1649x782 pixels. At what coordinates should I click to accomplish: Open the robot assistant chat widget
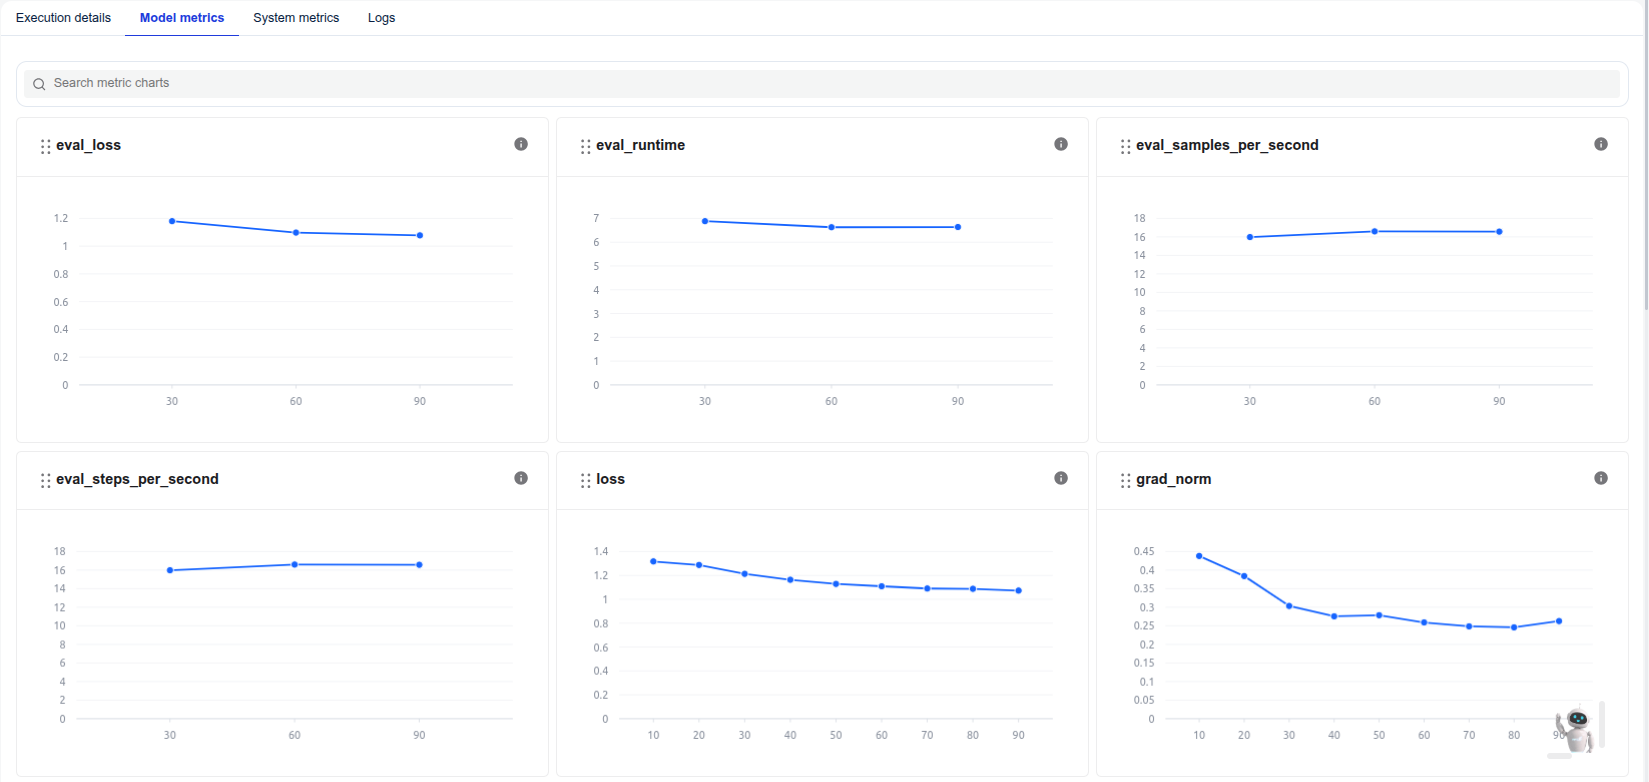(x=1577, y=730)
